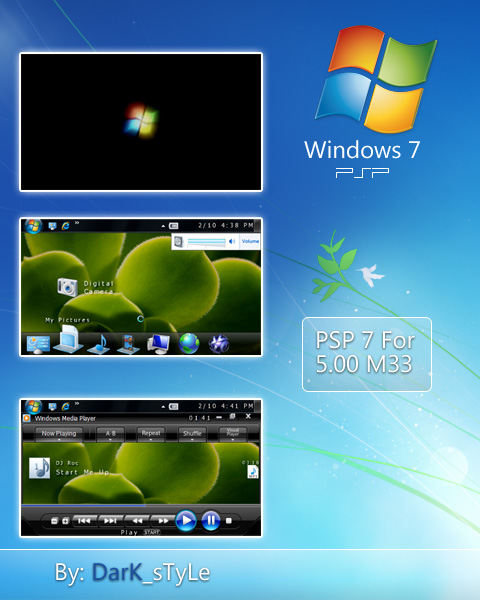Skip to next track in media player
This screenshot has width=480, height=600.
click(x=110, y=521)
